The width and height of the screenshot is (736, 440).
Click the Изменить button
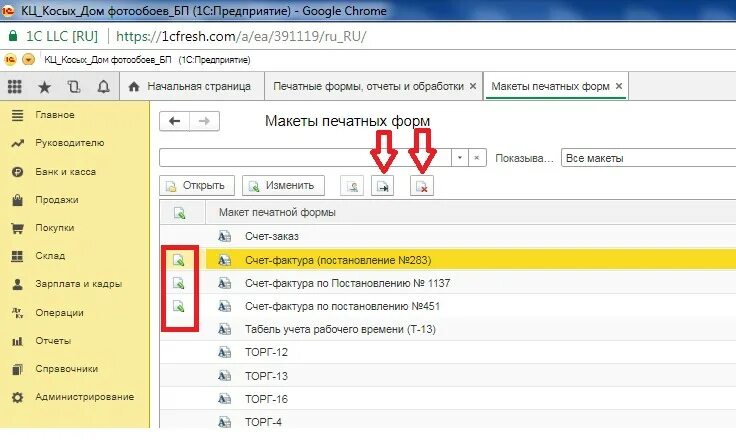(x=284, y=185)
